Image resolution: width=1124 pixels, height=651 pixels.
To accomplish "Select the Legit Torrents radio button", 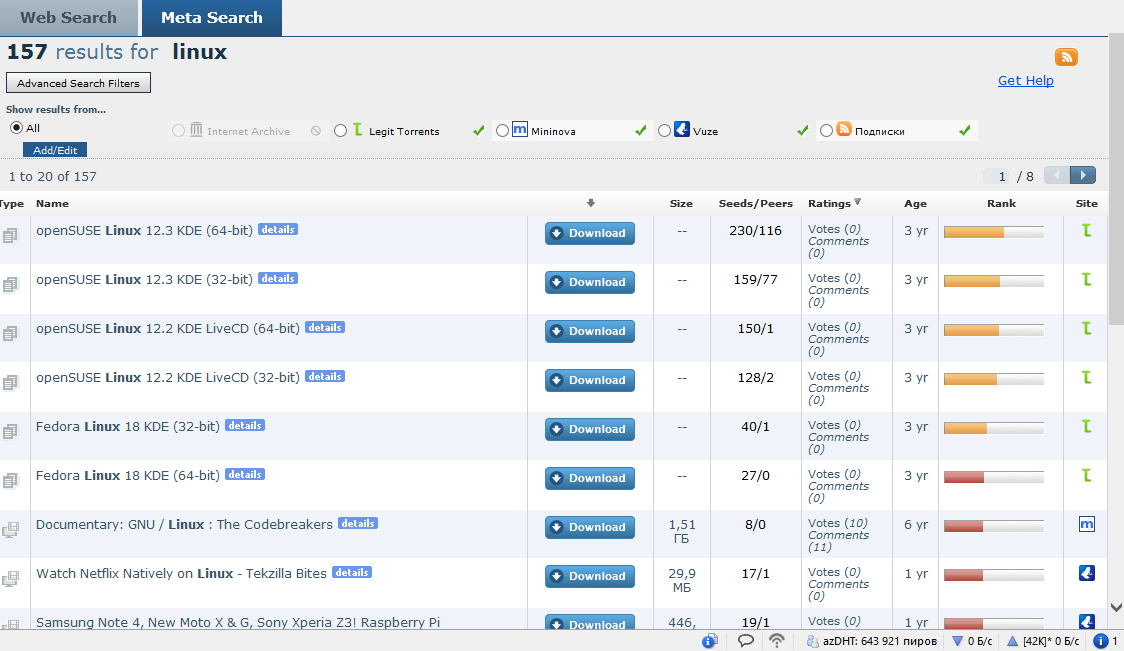I will pyautogui.click(x=341, y=131).
